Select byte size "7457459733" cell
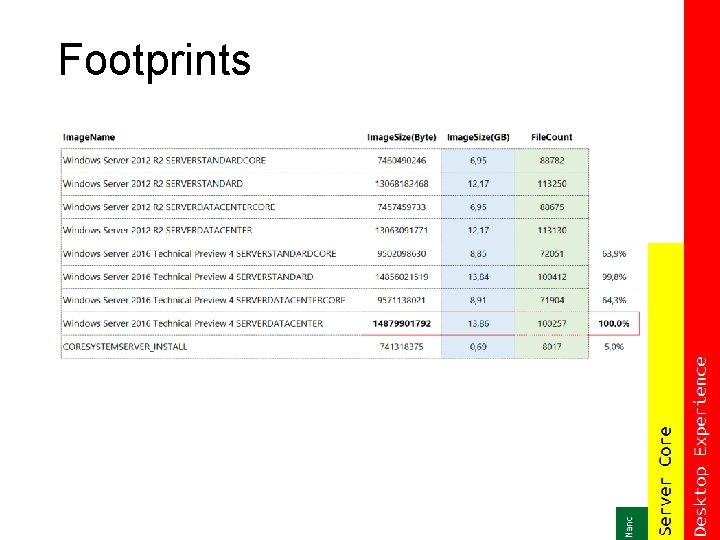Screen dimensions: 720x540 click(x=402, y=207)
